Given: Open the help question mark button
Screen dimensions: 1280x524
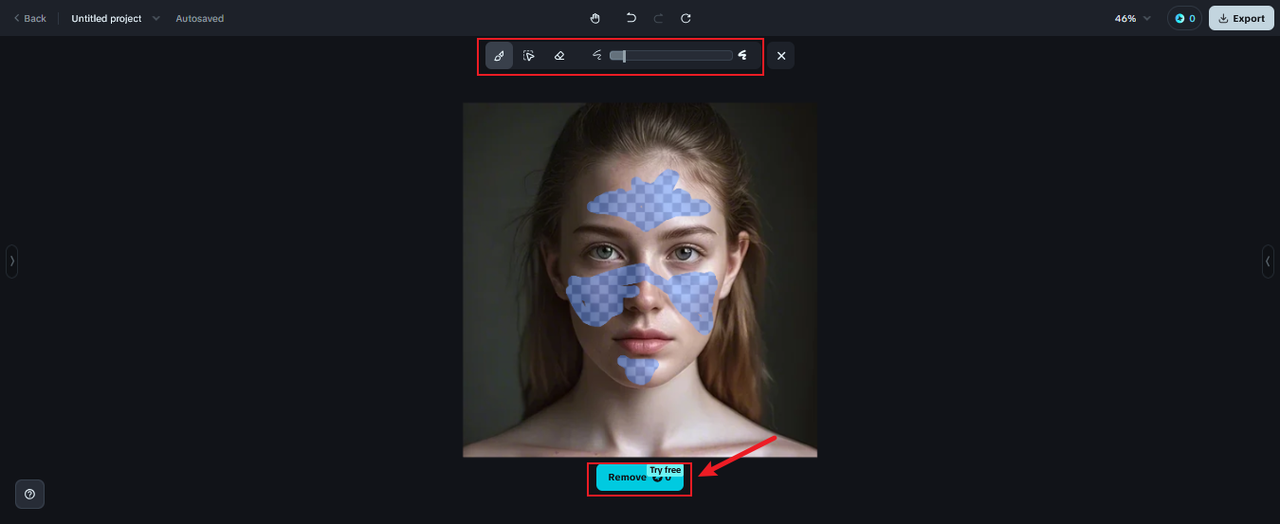Looking at the screenshot, I should tap(30, 494).
